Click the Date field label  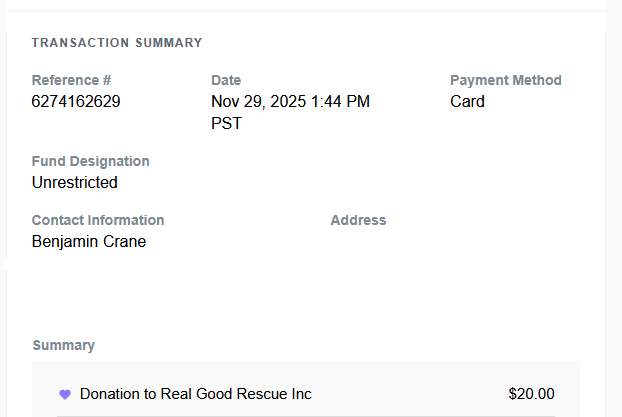(x=226, y=80)
